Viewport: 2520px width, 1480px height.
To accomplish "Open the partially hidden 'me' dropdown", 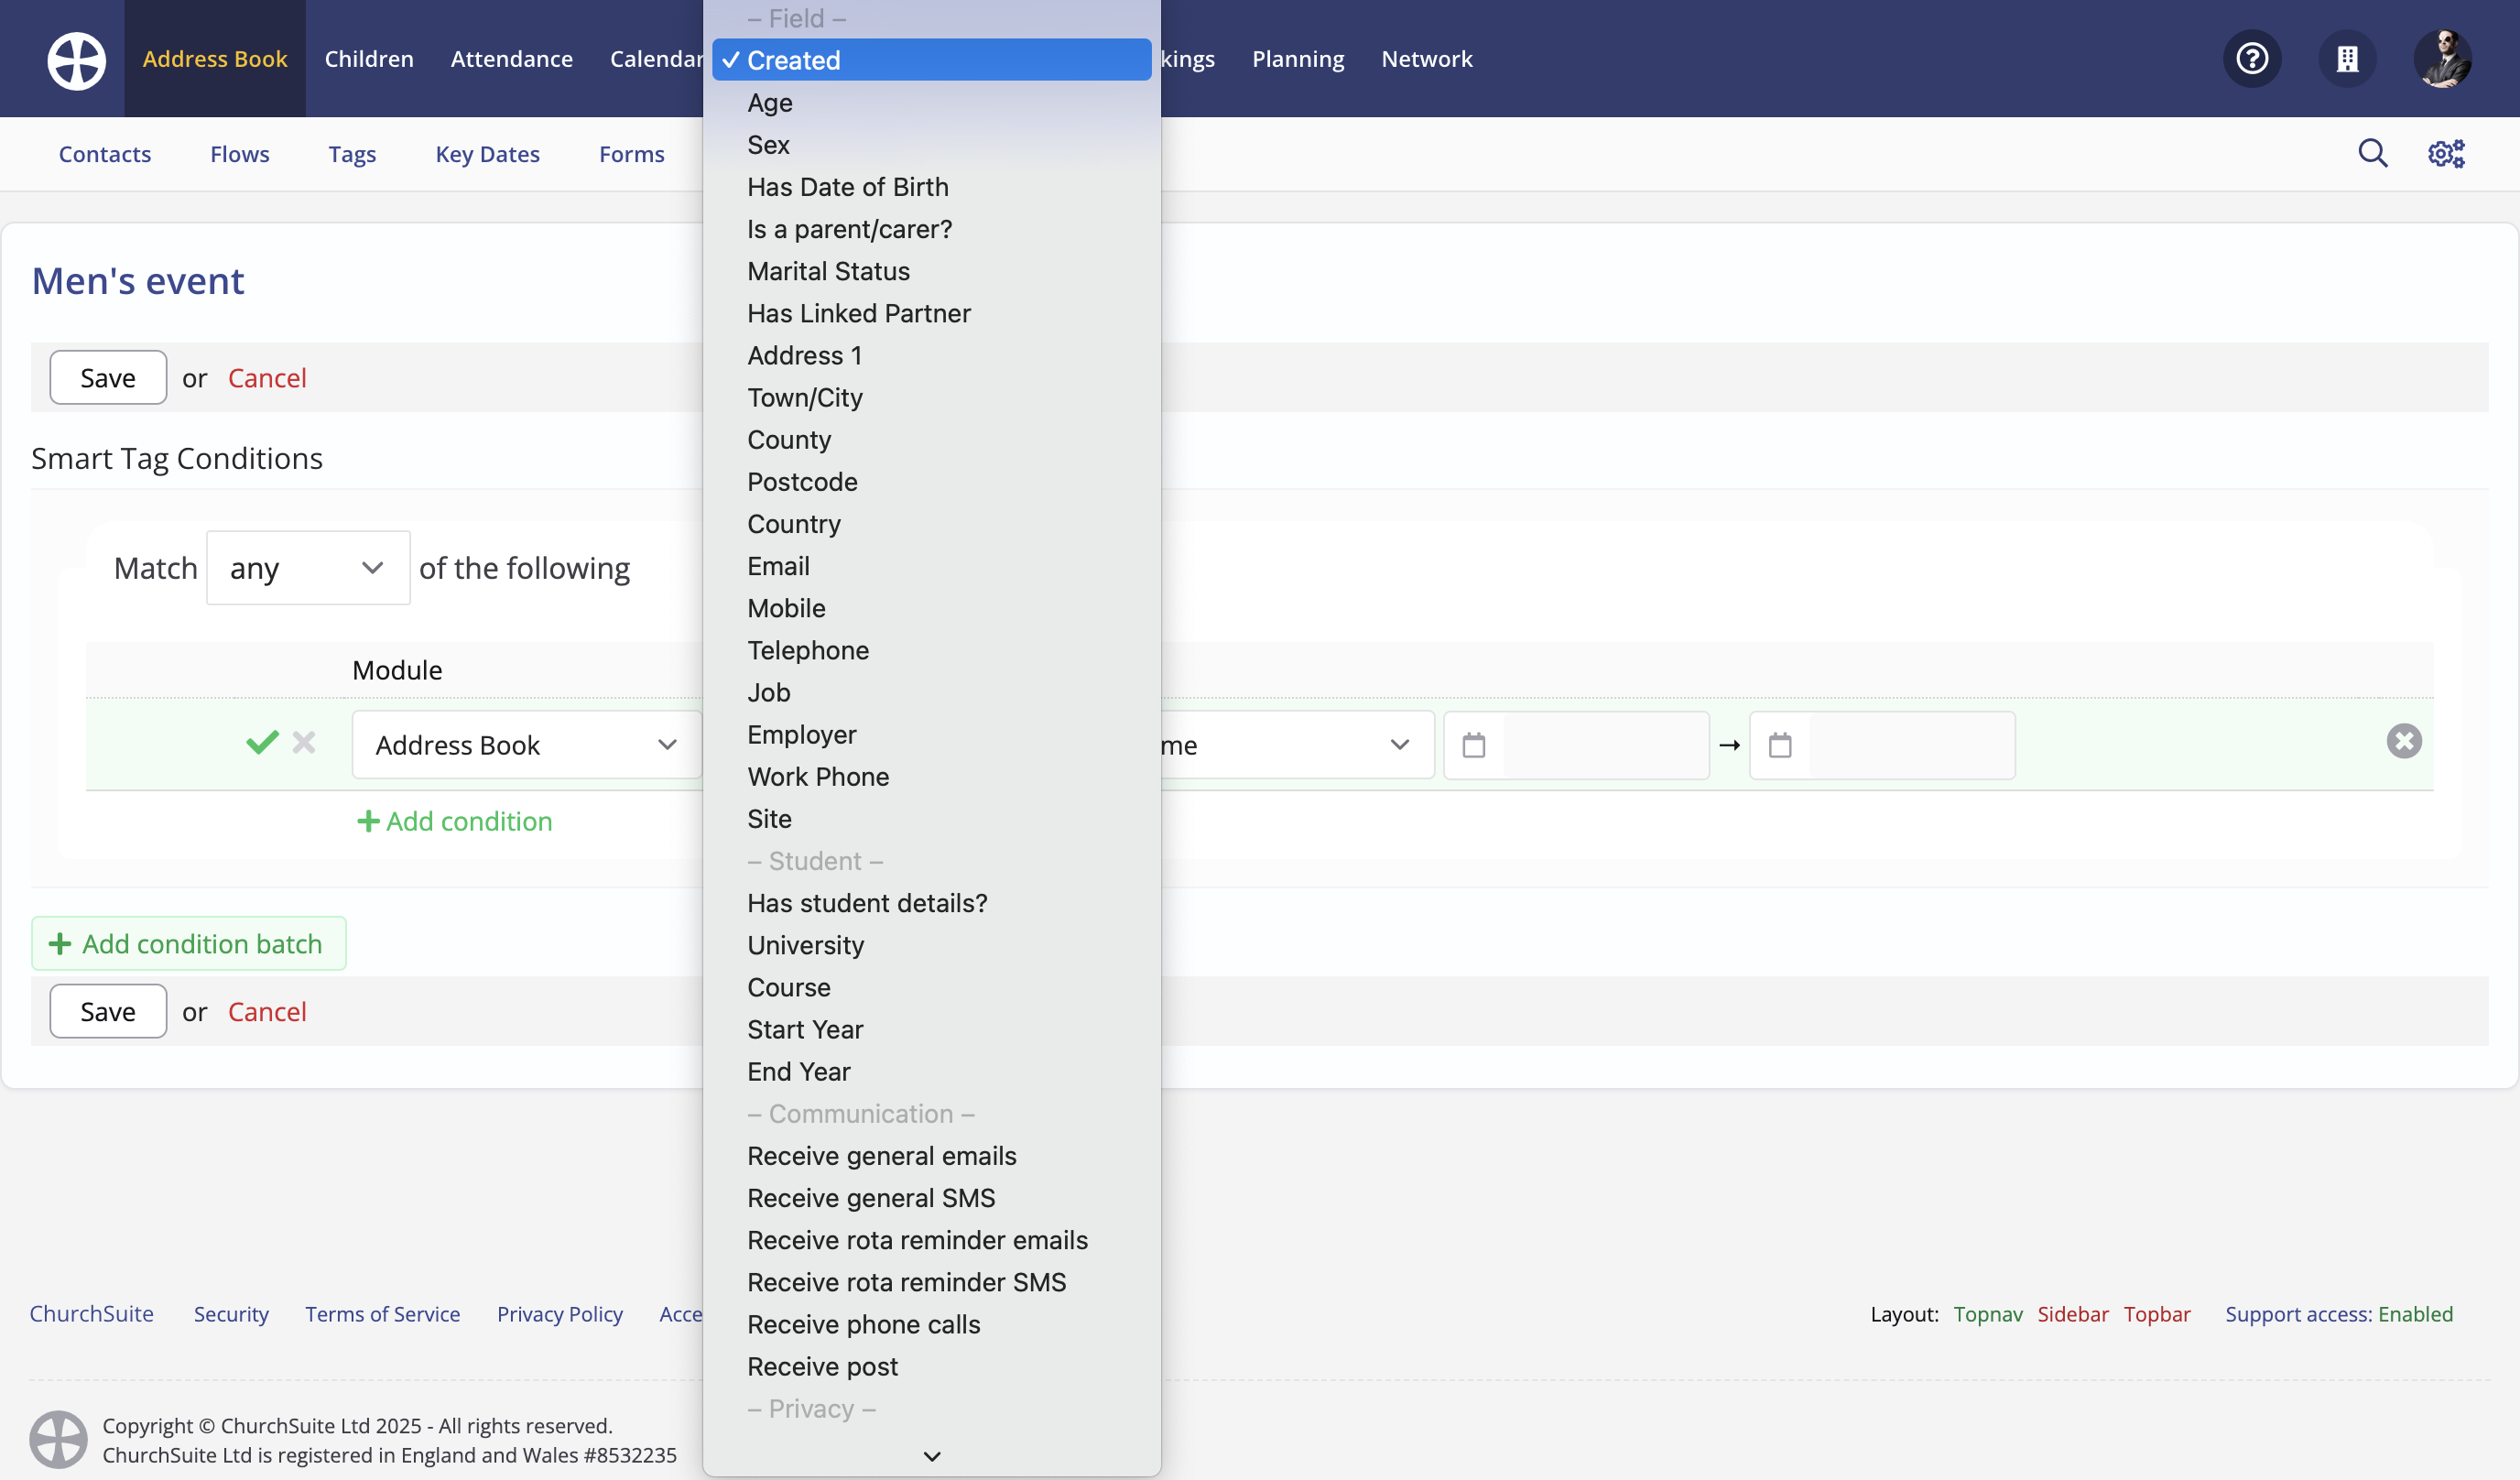I will (x=1297, y=745).
